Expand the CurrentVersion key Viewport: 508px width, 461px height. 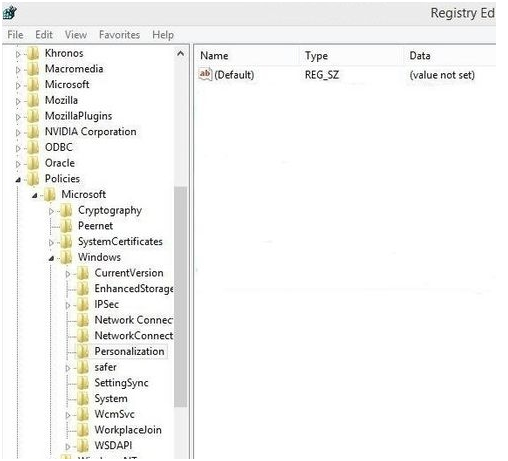(x=68, y=274)
